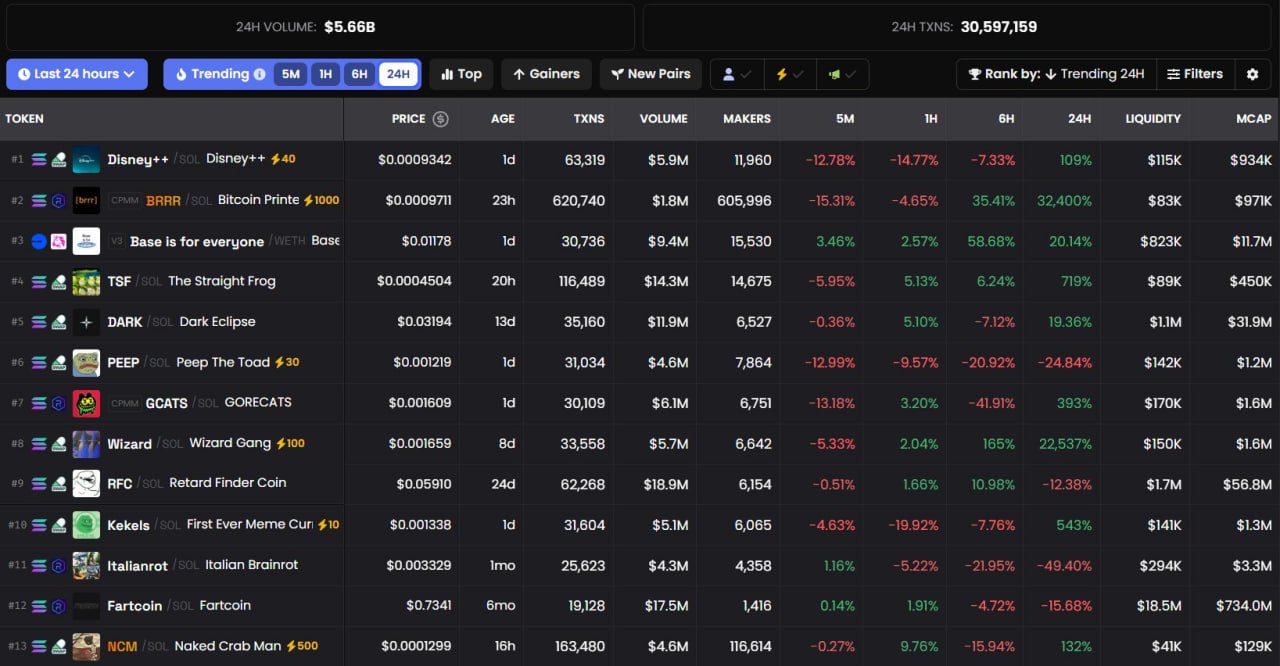Screen dimensions: 1280x666
Task: Click the lightning boost 1000 badge on BRRR
Action: pos(321,200)
